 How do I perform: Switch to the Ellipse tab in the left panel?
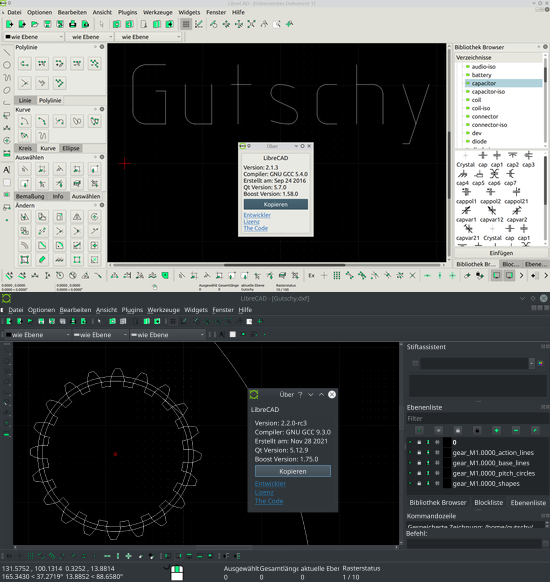pos(71,148)
